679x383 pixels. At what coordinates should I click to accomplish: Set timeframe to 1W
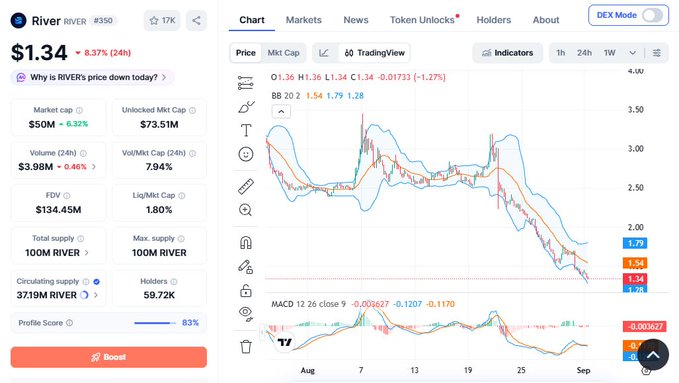coord(609,53)
